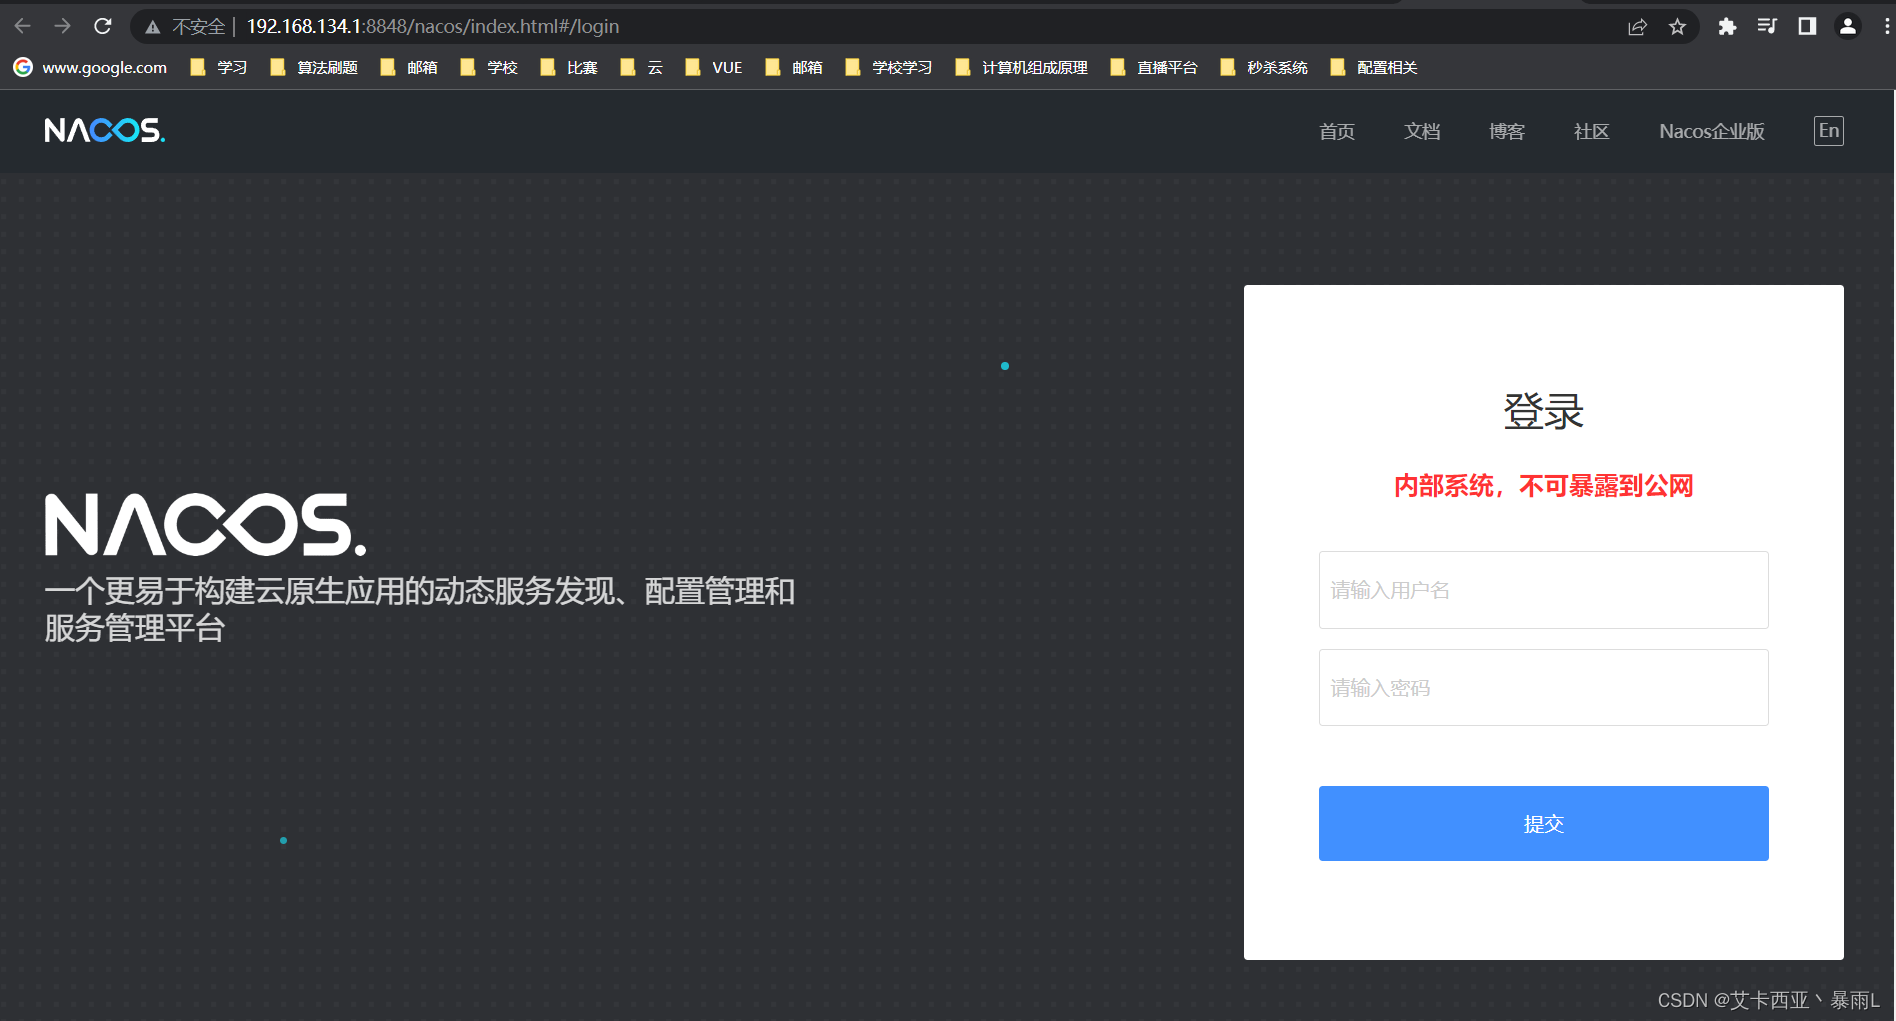Click the not-secure warning triangle icon
This screenshot has width=1896, height=1021.
[152, 27]
